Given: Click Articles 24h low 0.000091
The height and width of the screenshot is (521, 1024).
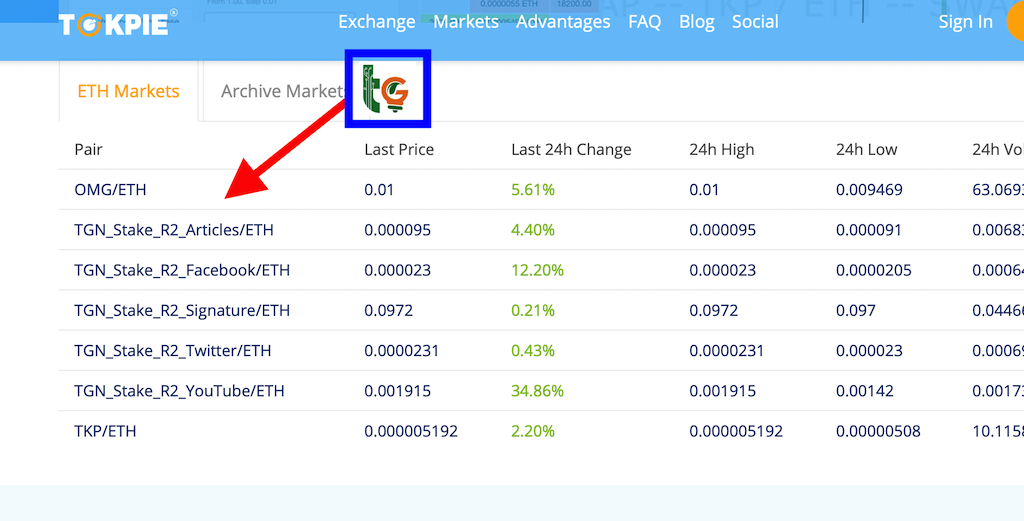Looking at the screenshot, I should tap(869, 230).
